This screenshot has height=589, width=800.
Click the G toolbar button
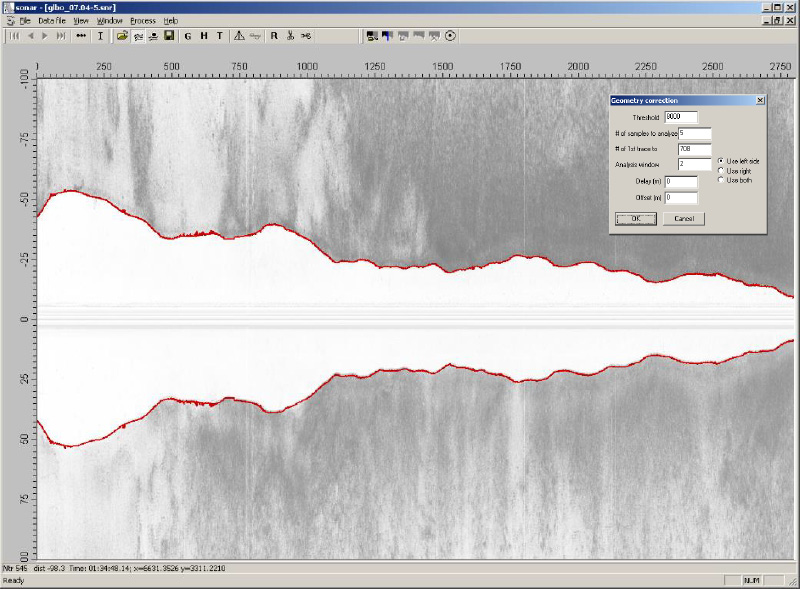coord(188,36)
